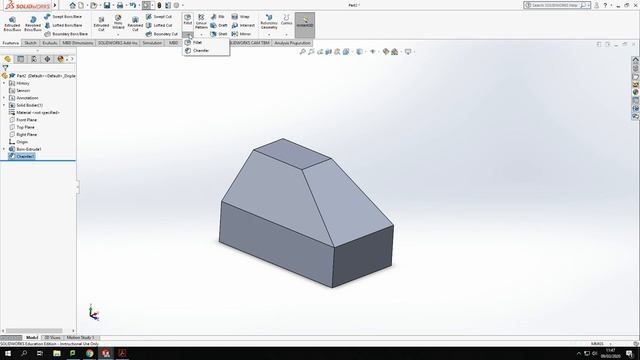Choose Lofted Boss/Base feature
This screenshot has height=360, width=640.
[63, 25]
